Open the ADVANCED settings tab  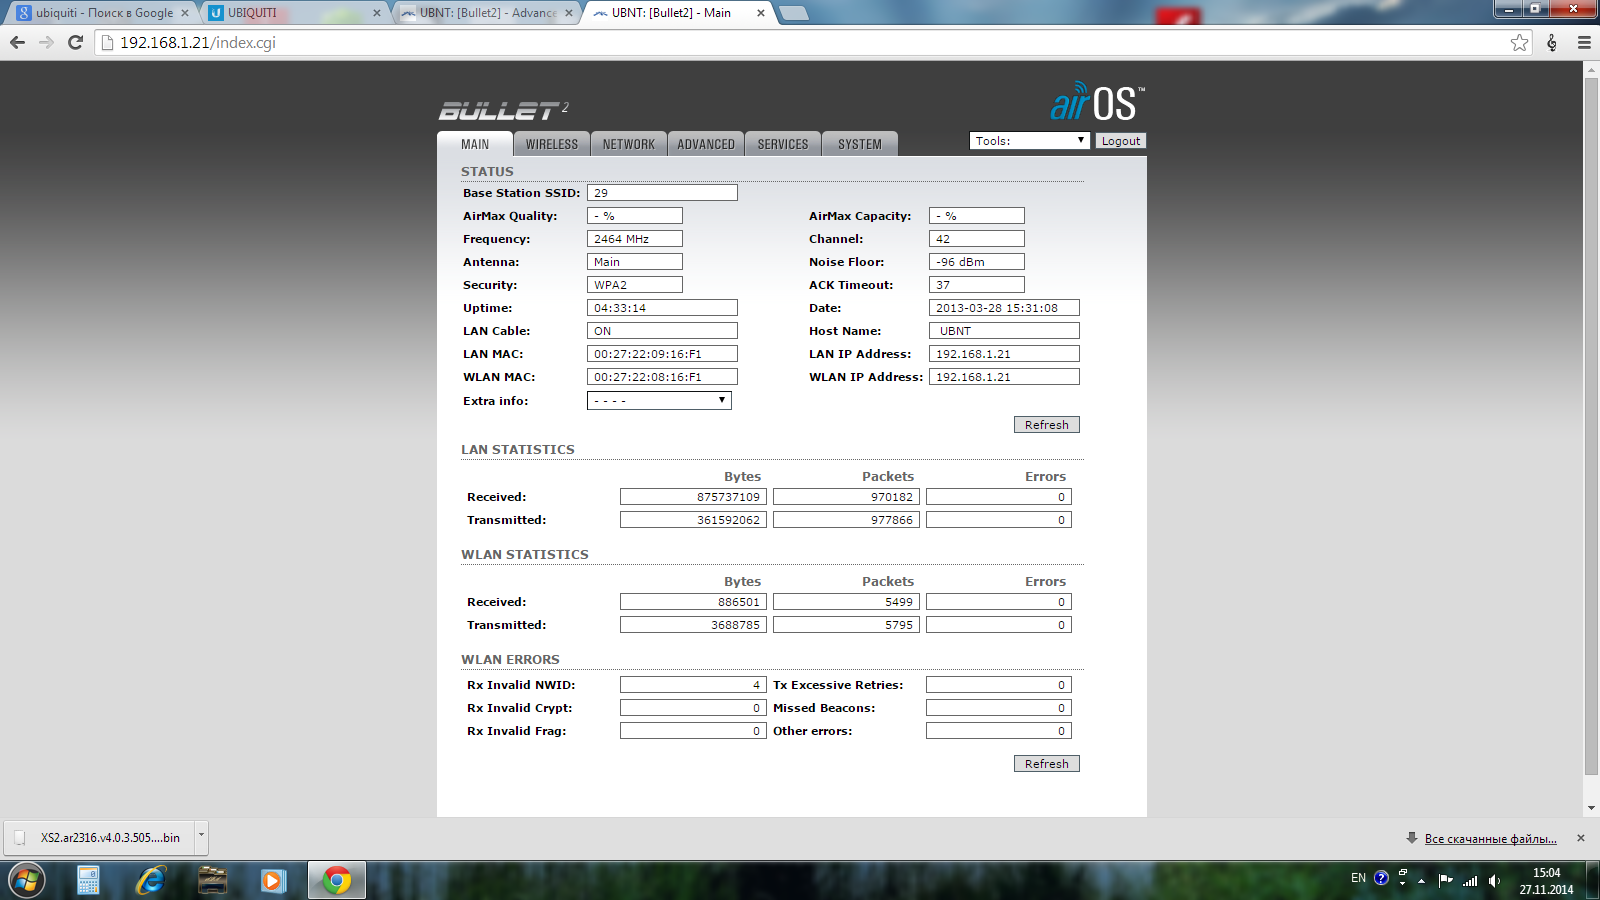click(706, 144)
